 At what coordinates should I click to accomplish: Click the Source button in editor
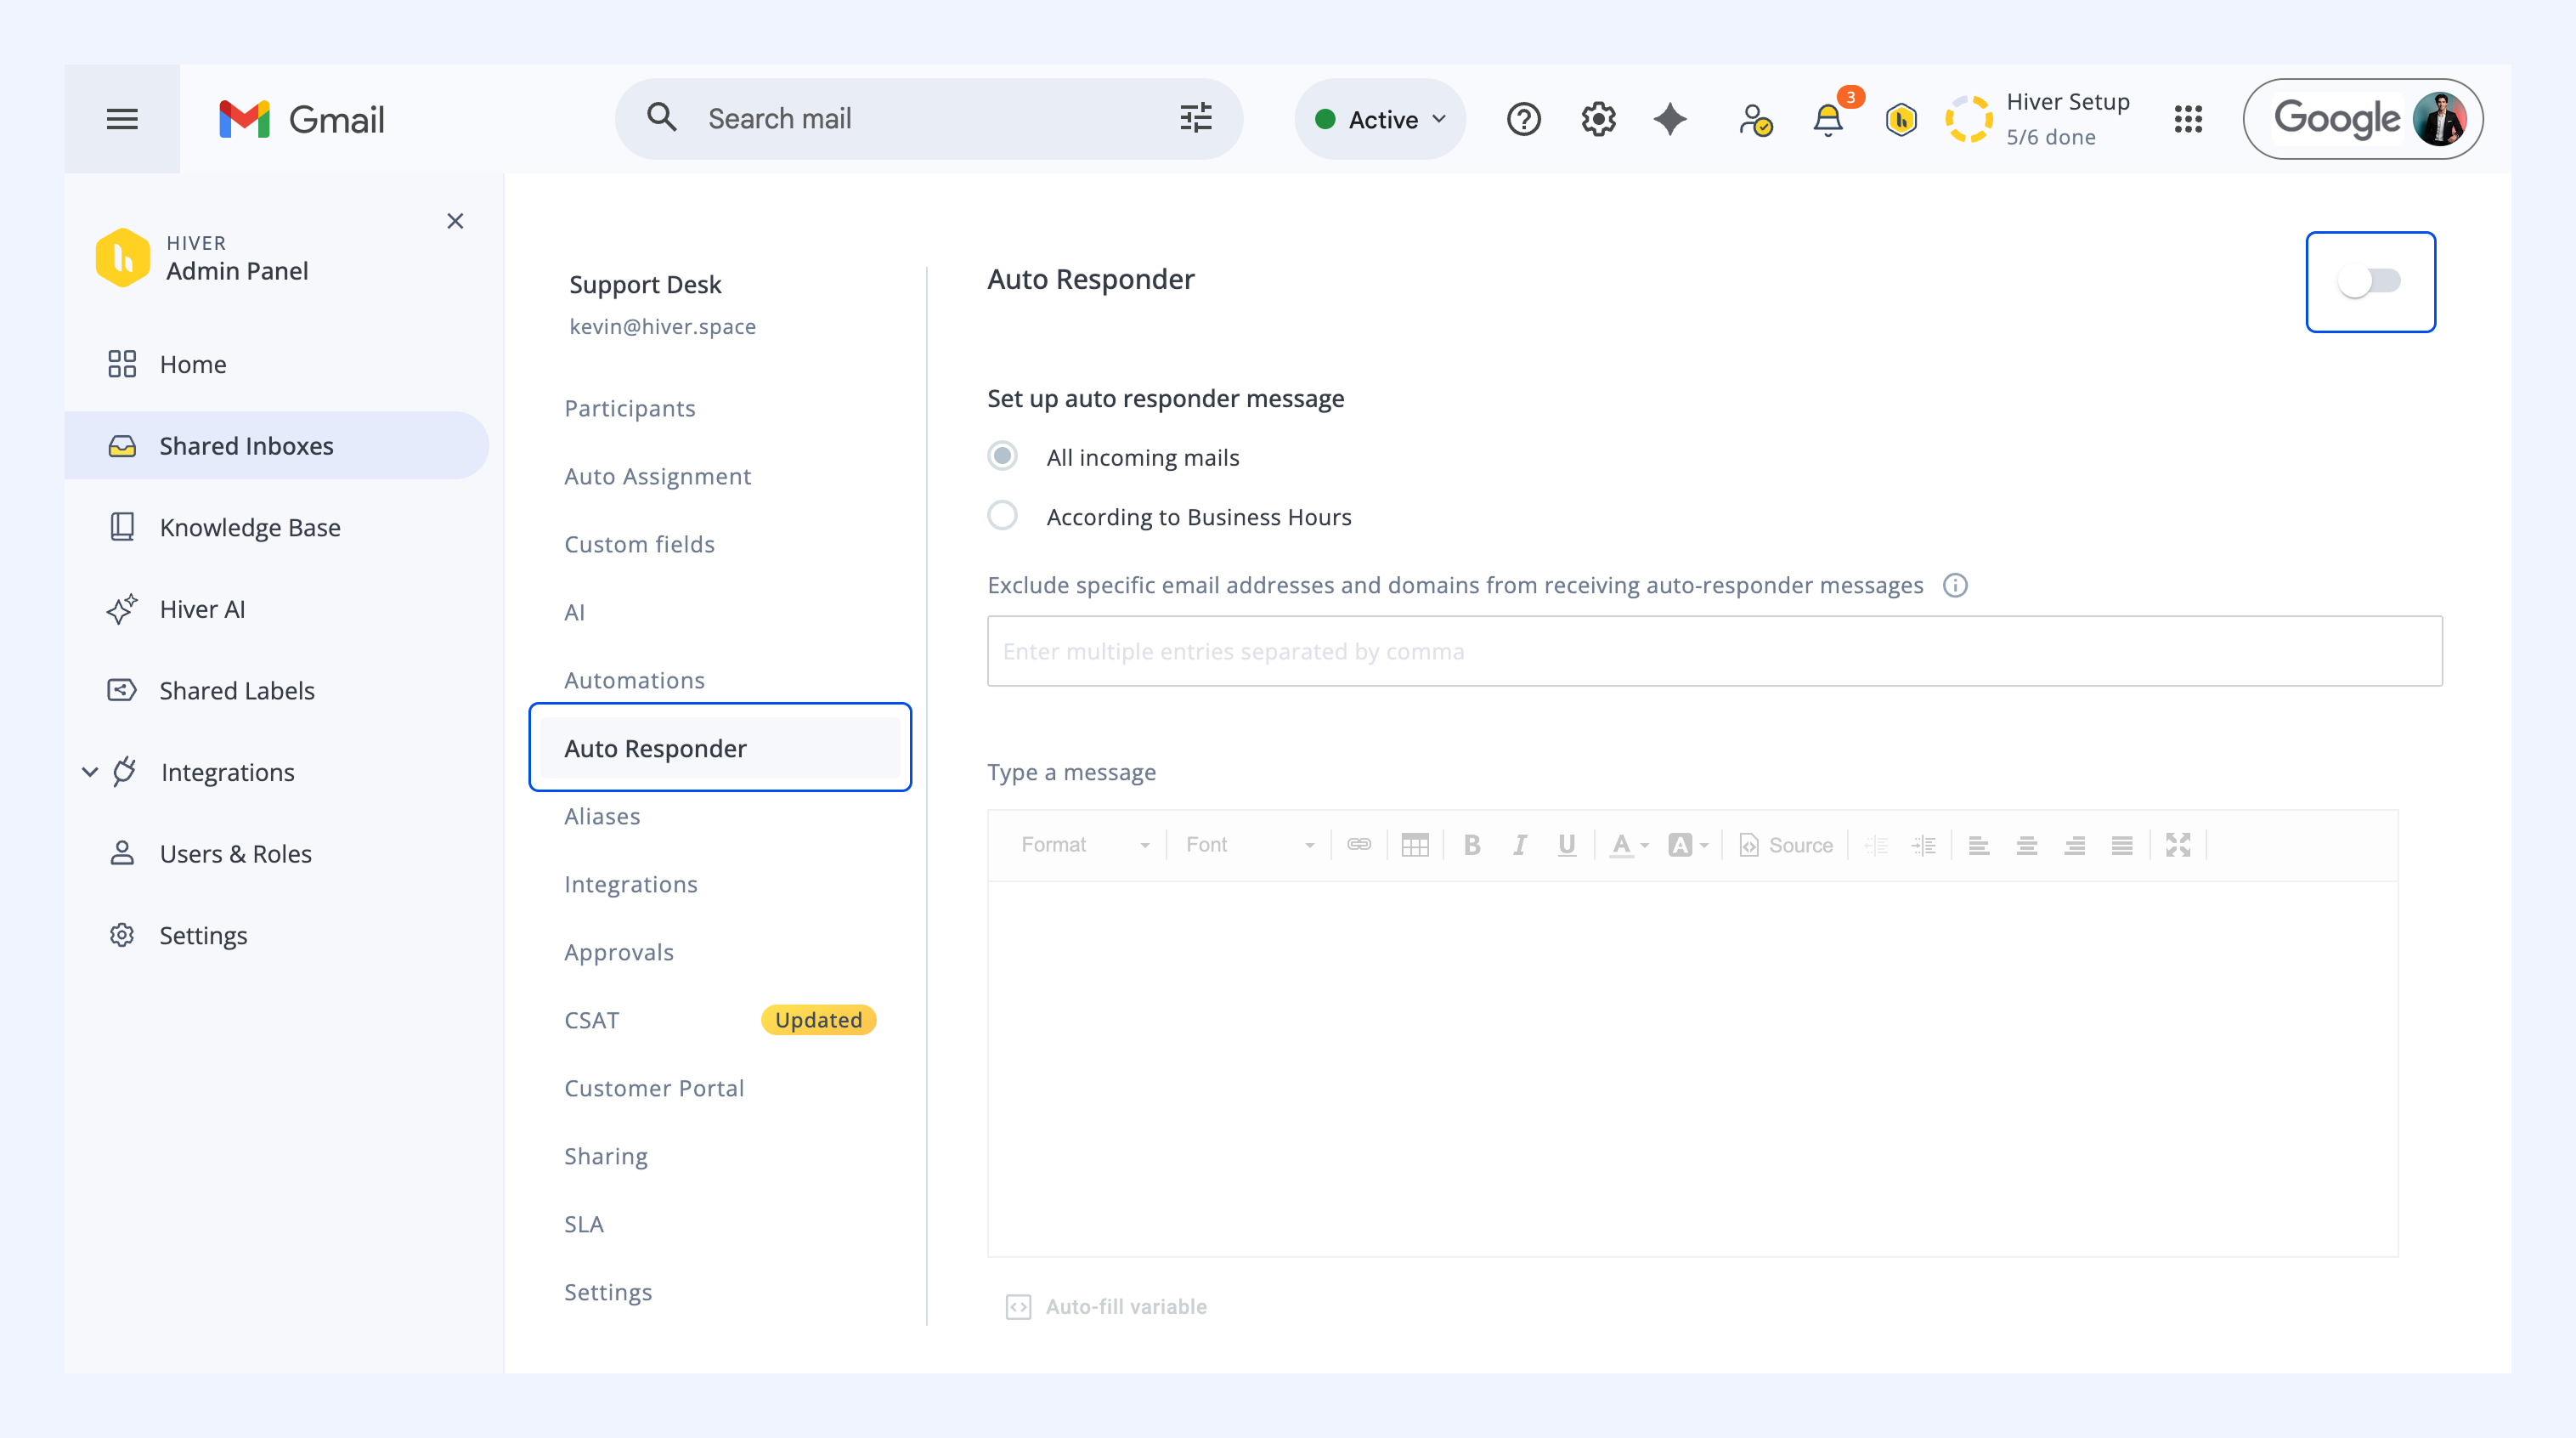tap(1786, 845)
